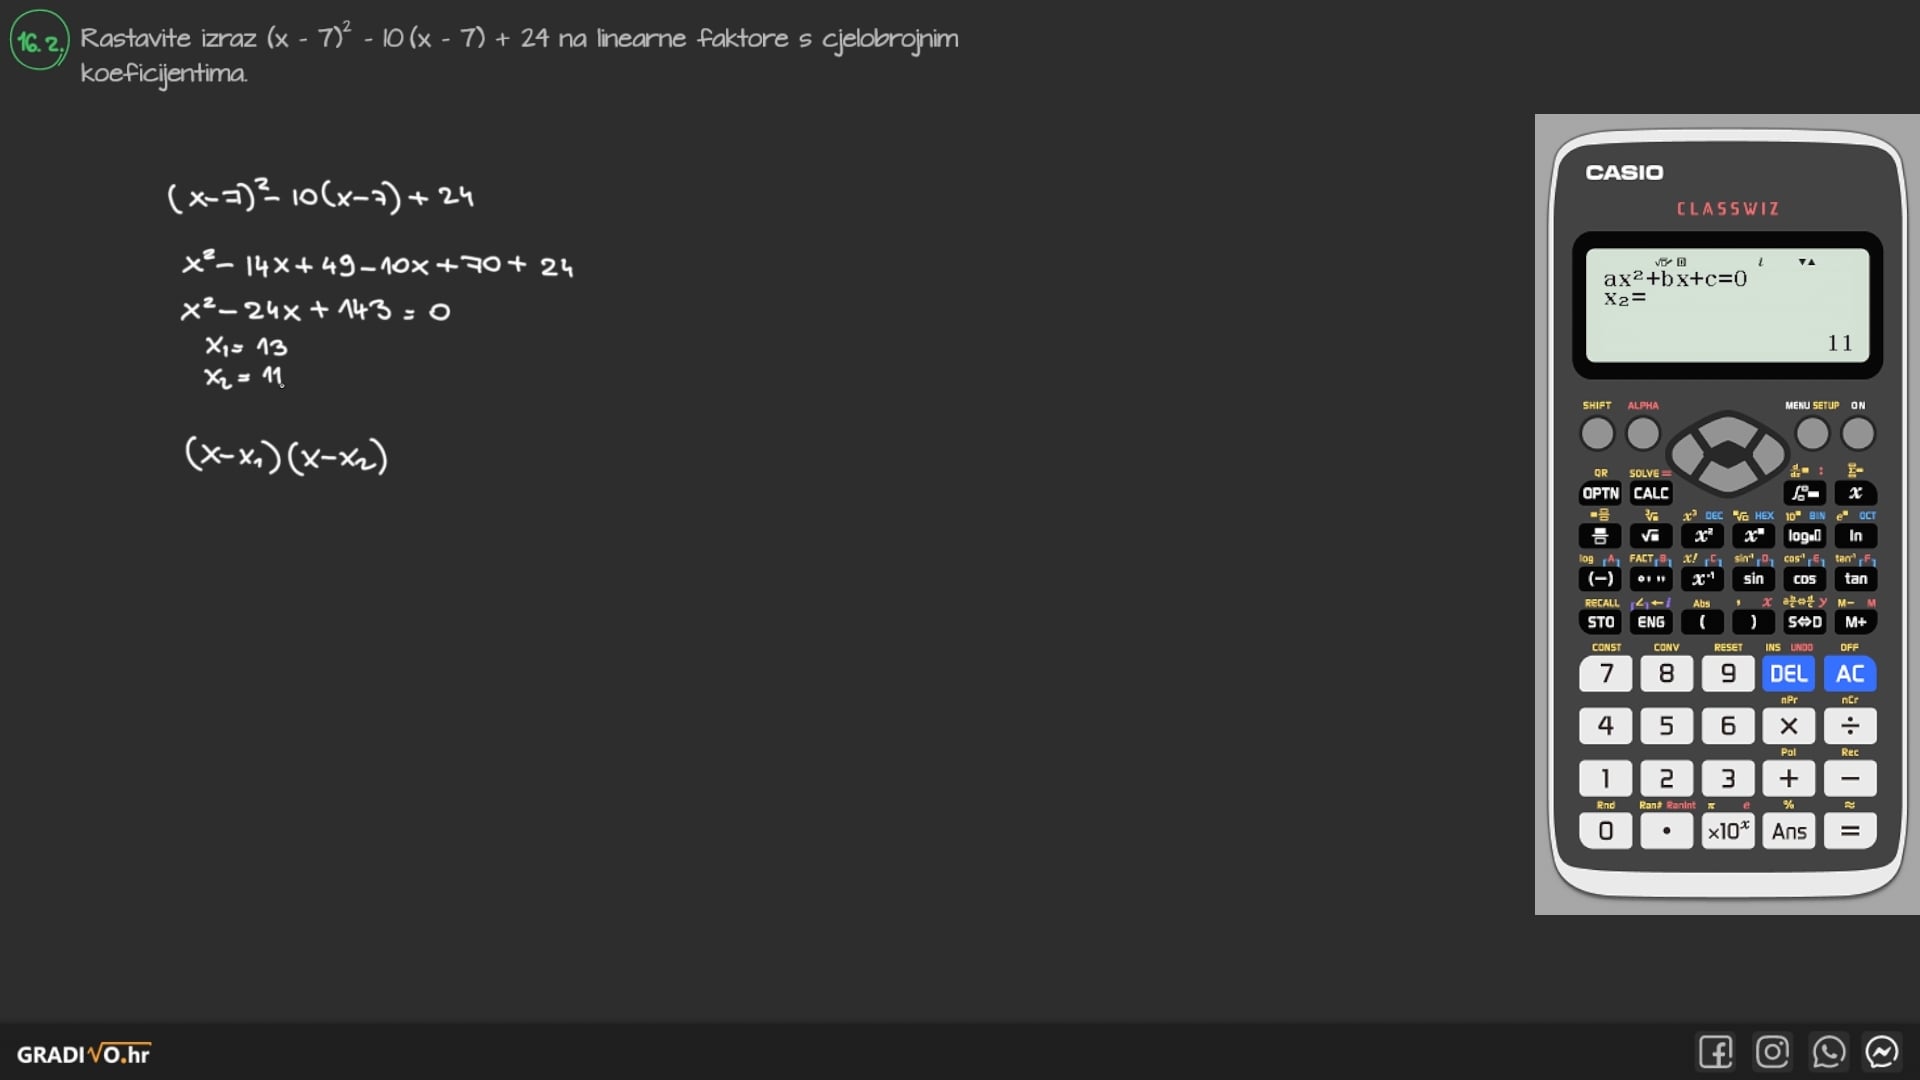Image resolution: width=1920 pixels, height=1080 pixels.
Task: Click the Messenger icon
Action: [1882, 1052]
